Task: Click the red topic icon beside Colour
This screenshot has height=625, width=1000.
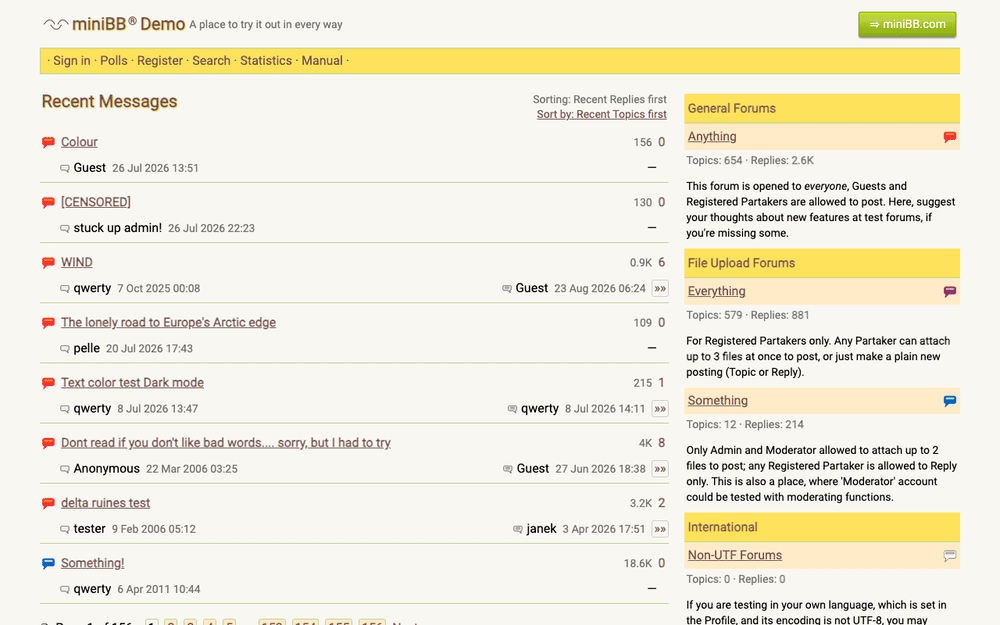Action: coord(48,142)
